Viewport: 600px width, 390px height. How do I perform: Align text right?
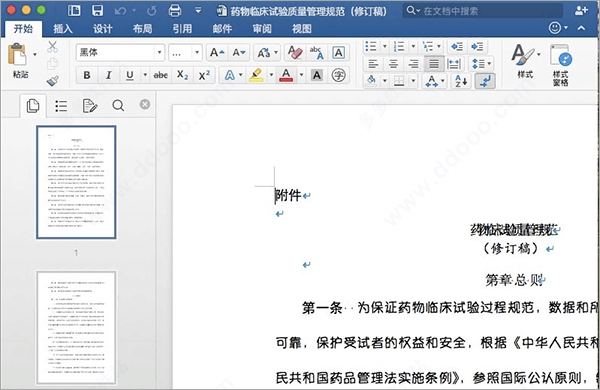(413, 64)
